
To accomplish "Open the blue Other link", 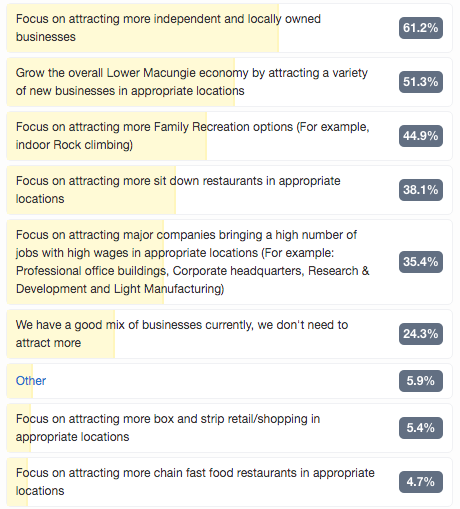I will click(x=31, y=381).
